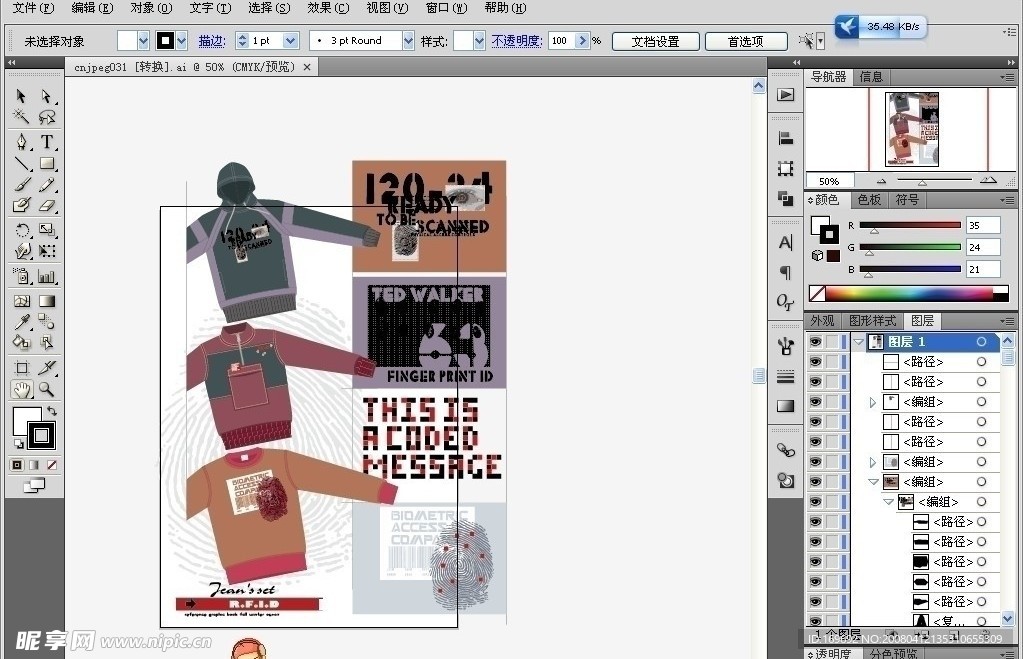The width and height of the screenshot is (1023, 659).
Task: Select the Eraser tool
Action: tap(46, 206)
